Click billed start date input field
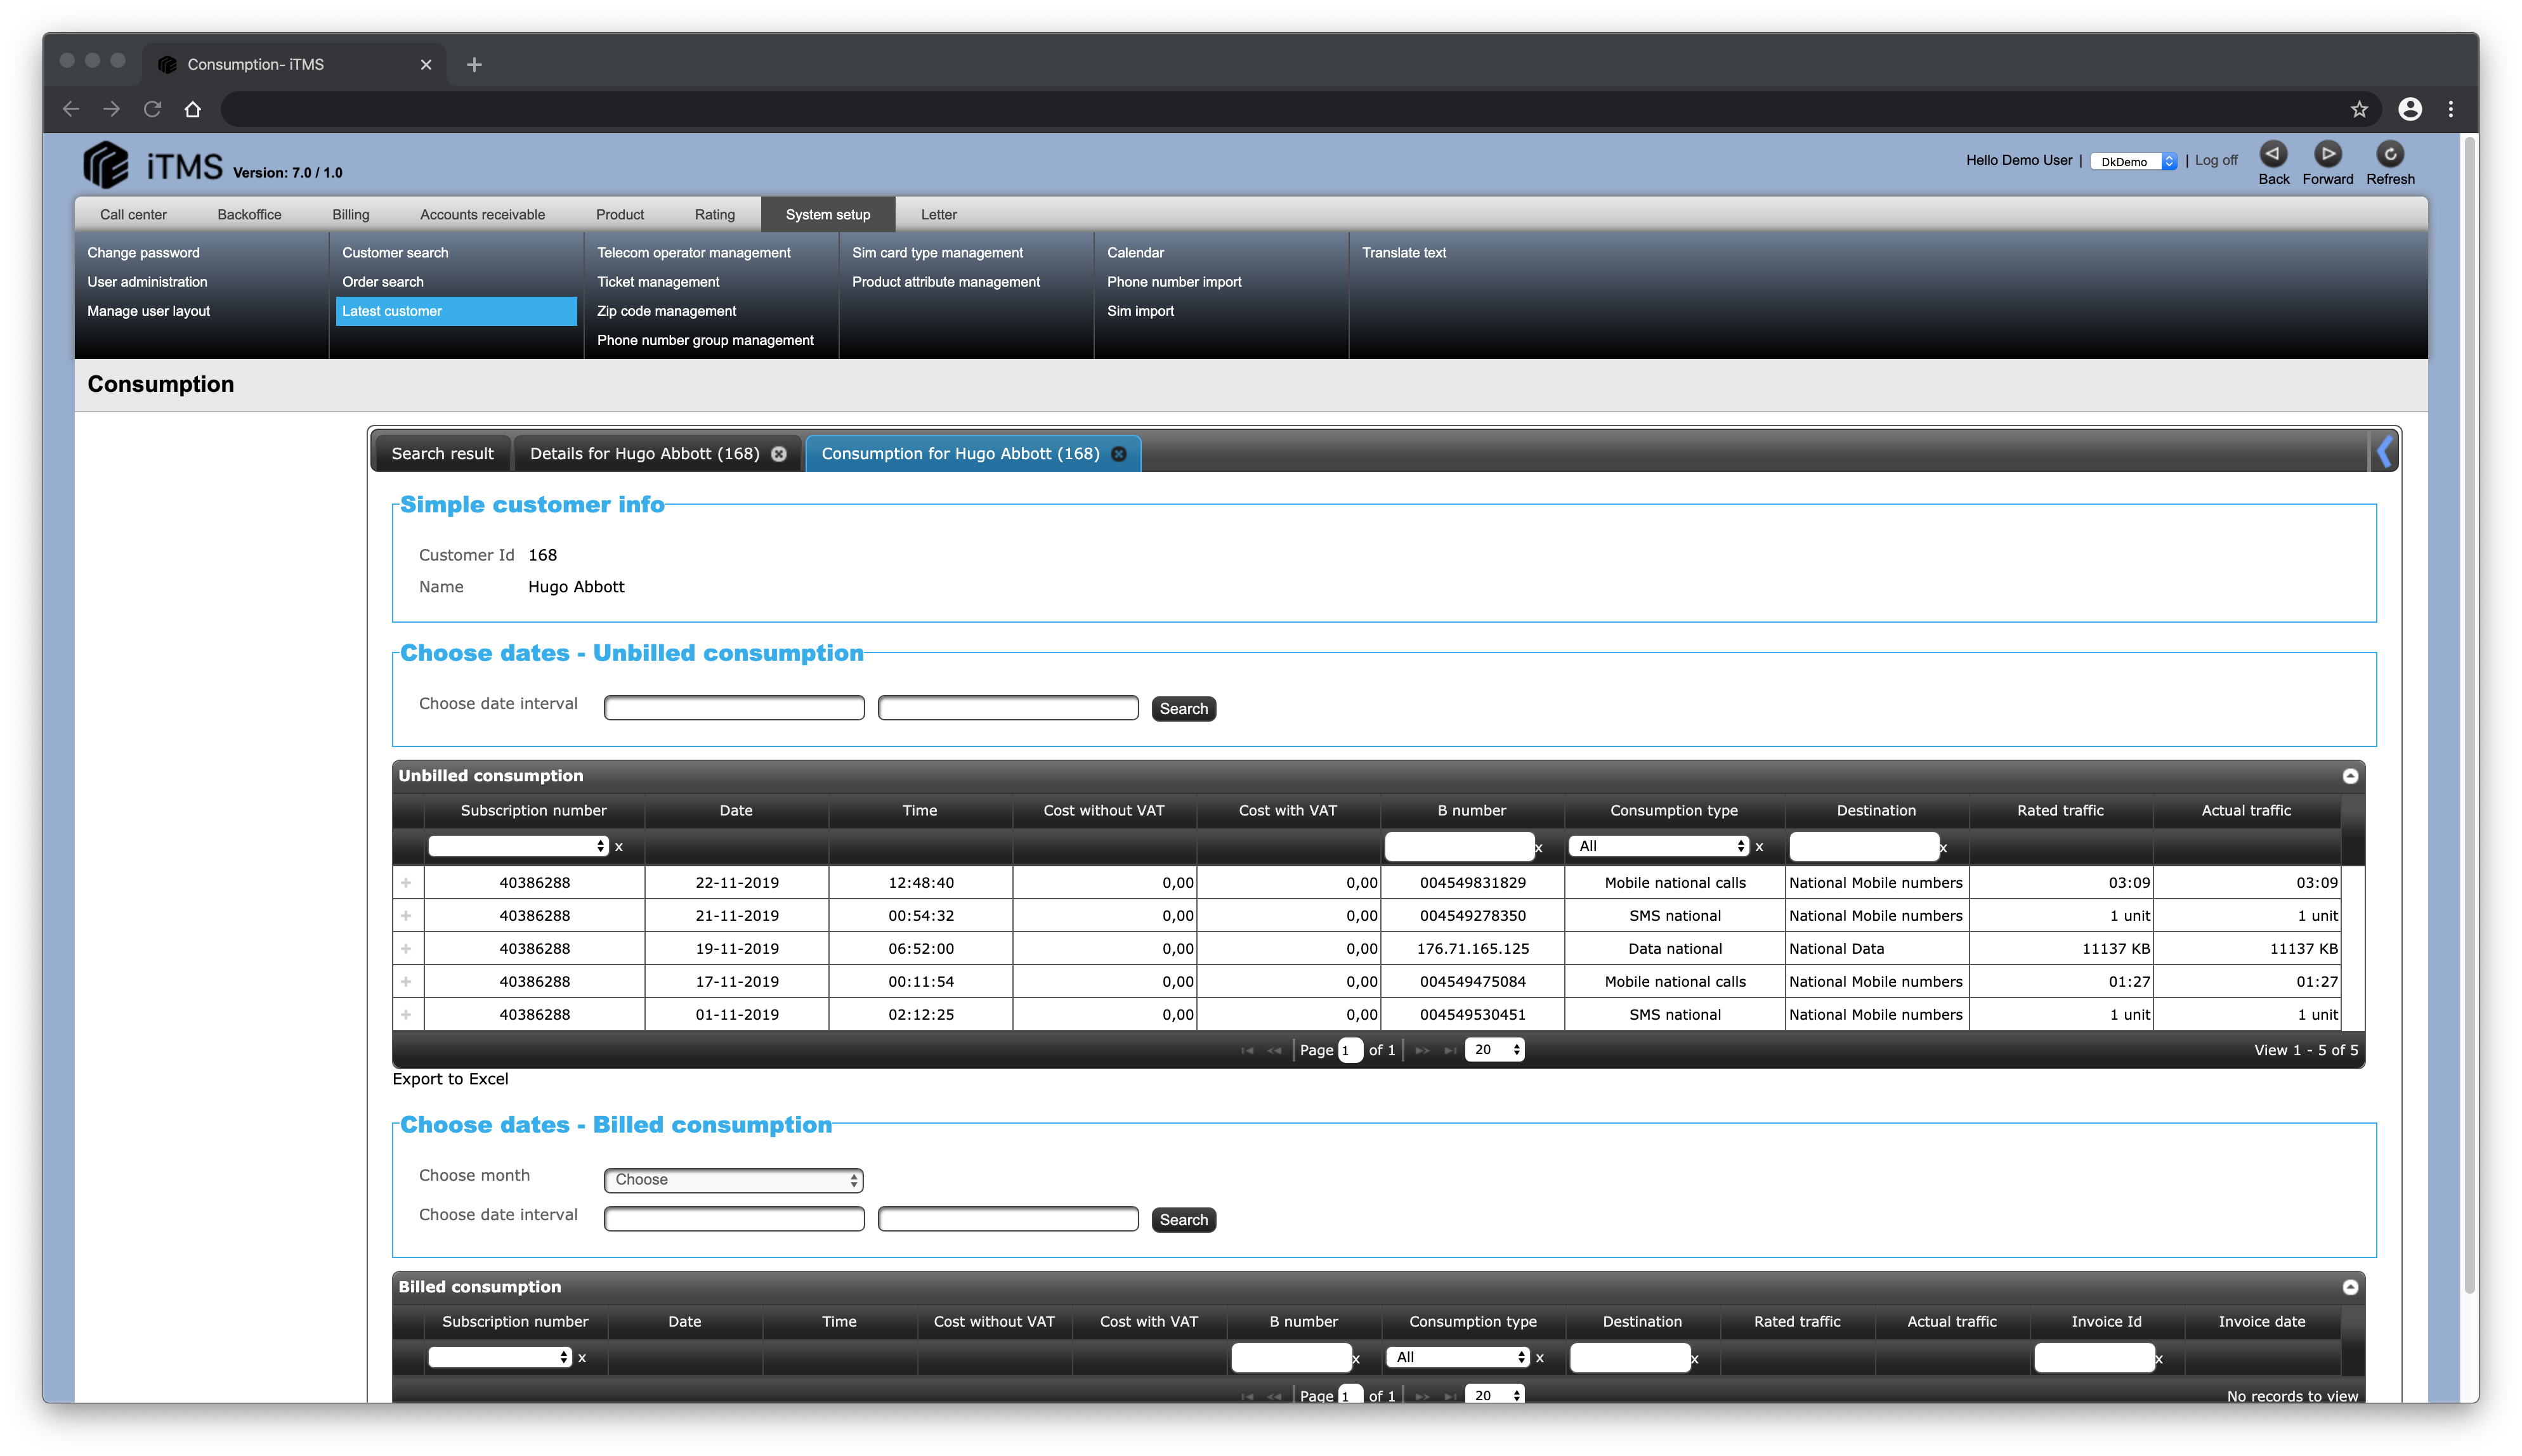This screenshot has width=2522, height=1456. [x=733, y=1220]
